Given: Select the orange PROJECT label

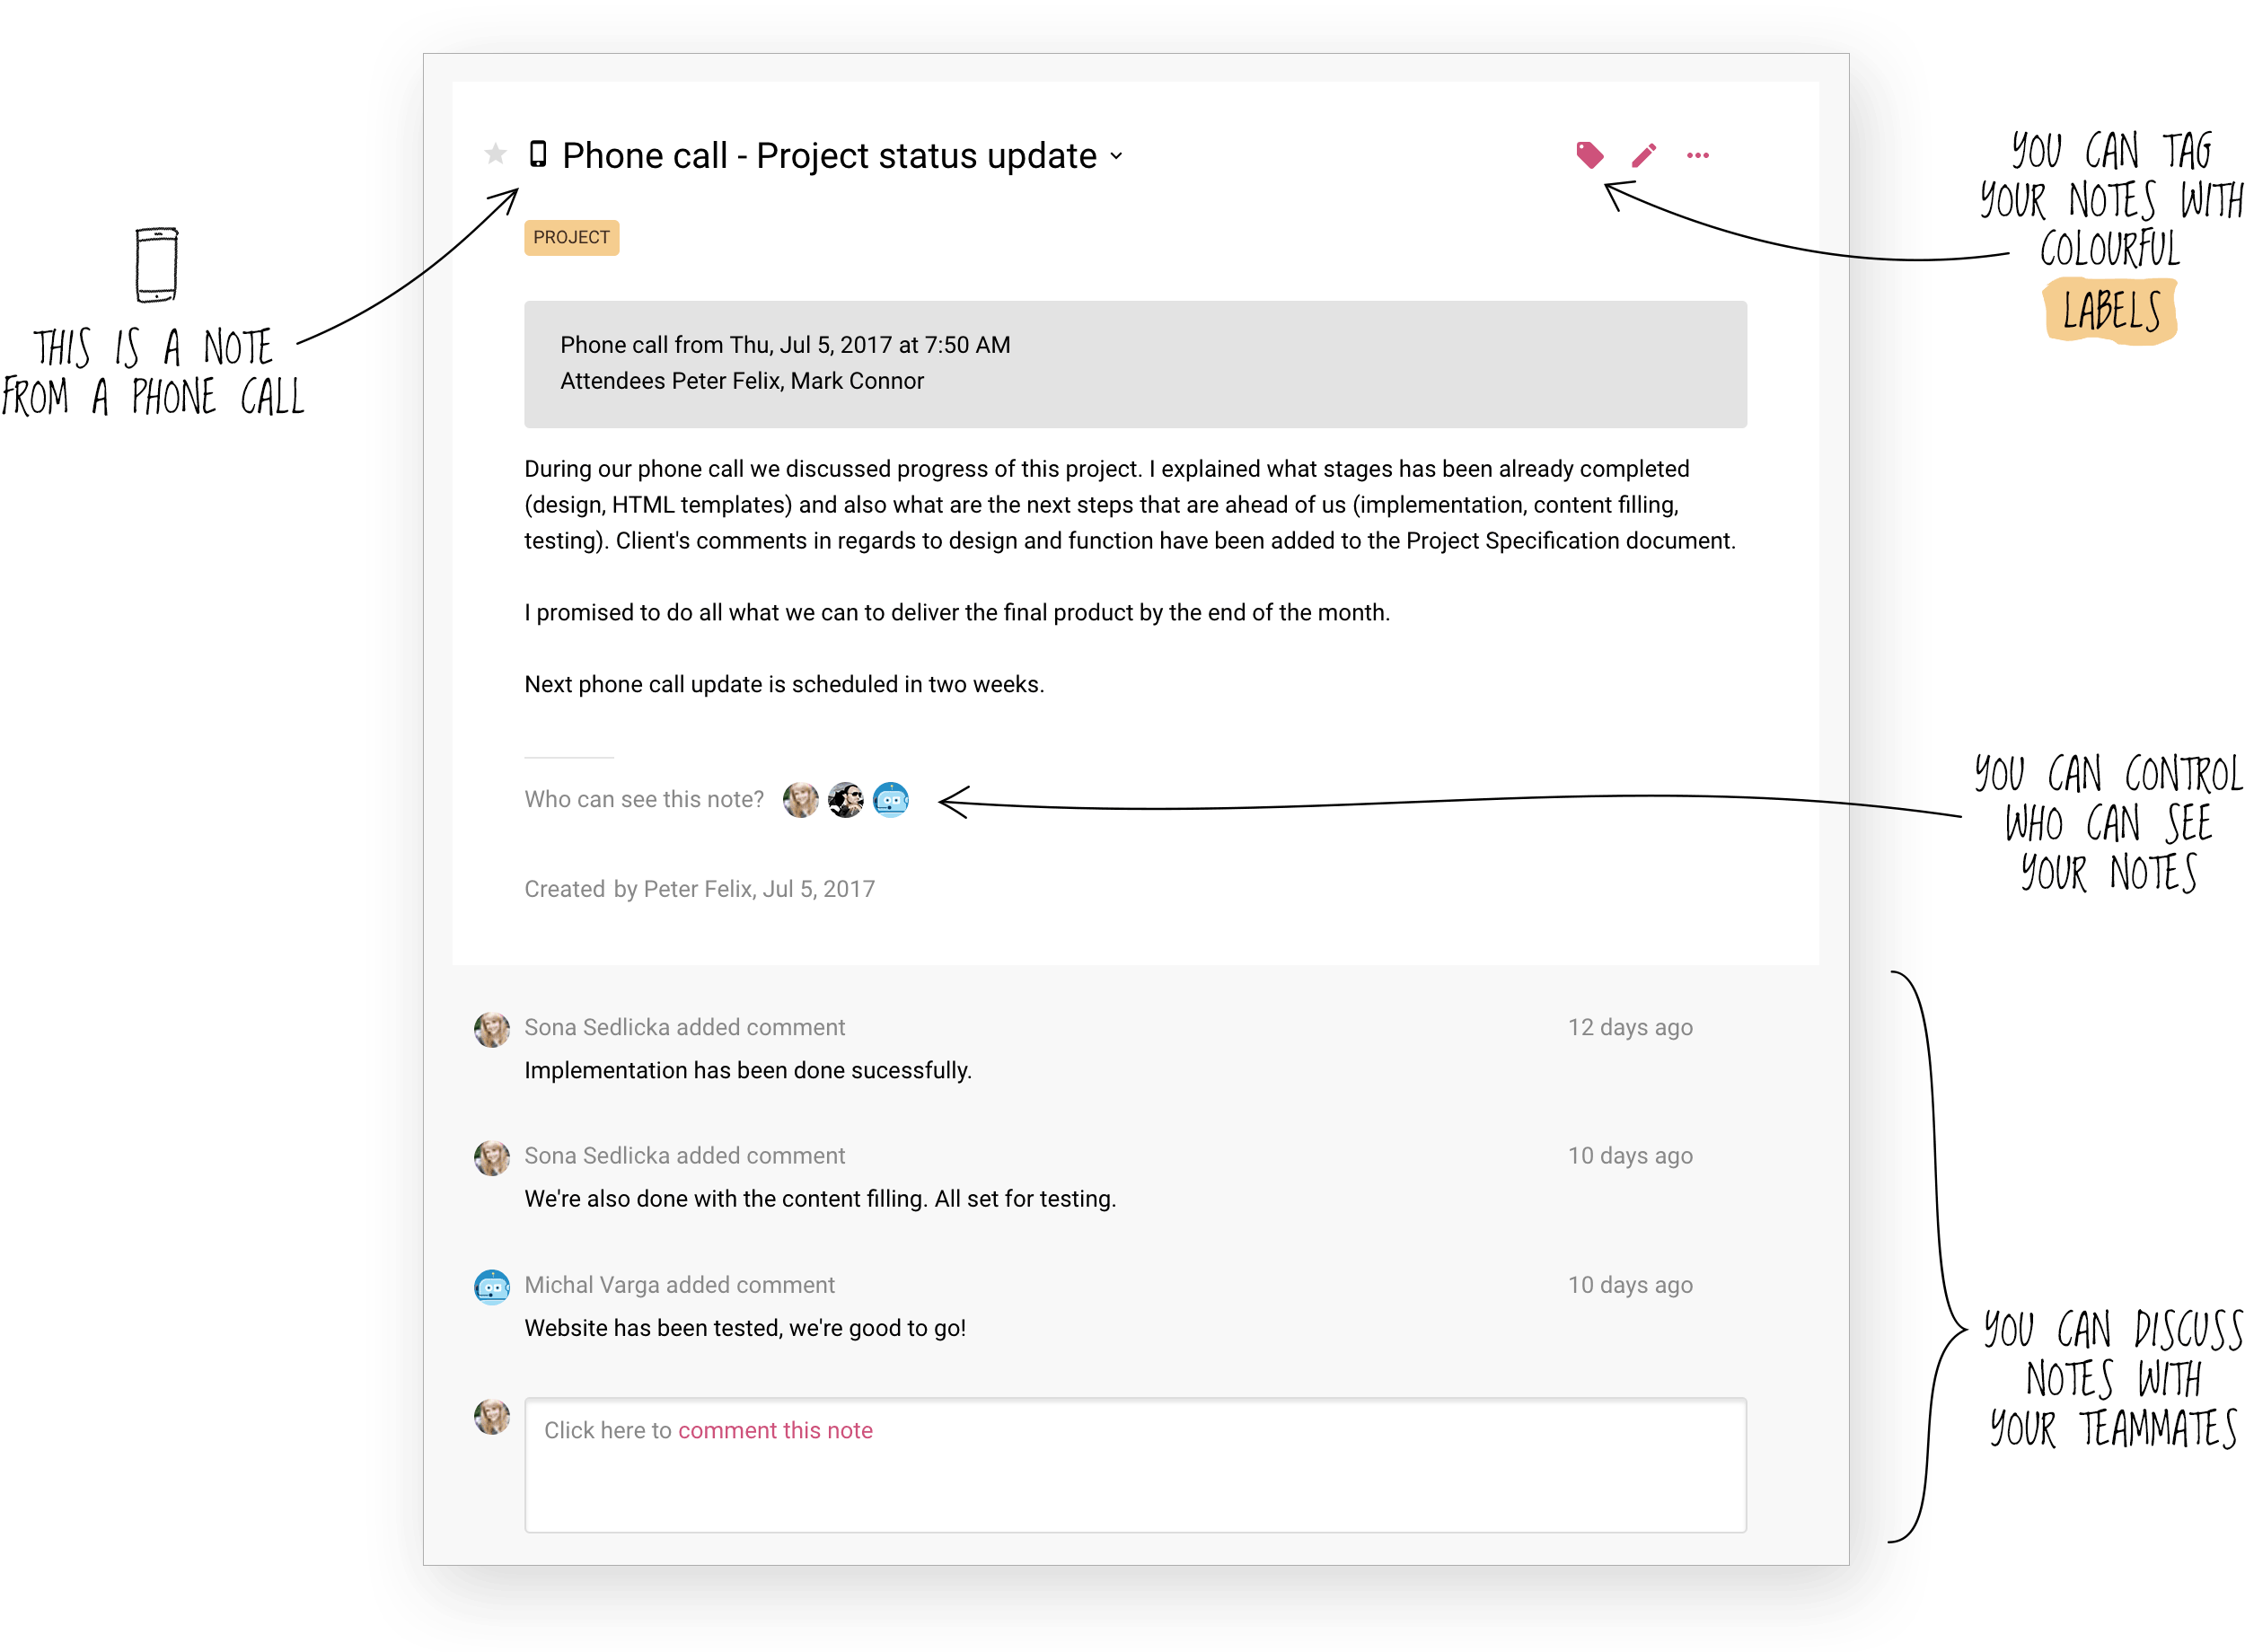Looking at the screenshot, I should 571,237.
